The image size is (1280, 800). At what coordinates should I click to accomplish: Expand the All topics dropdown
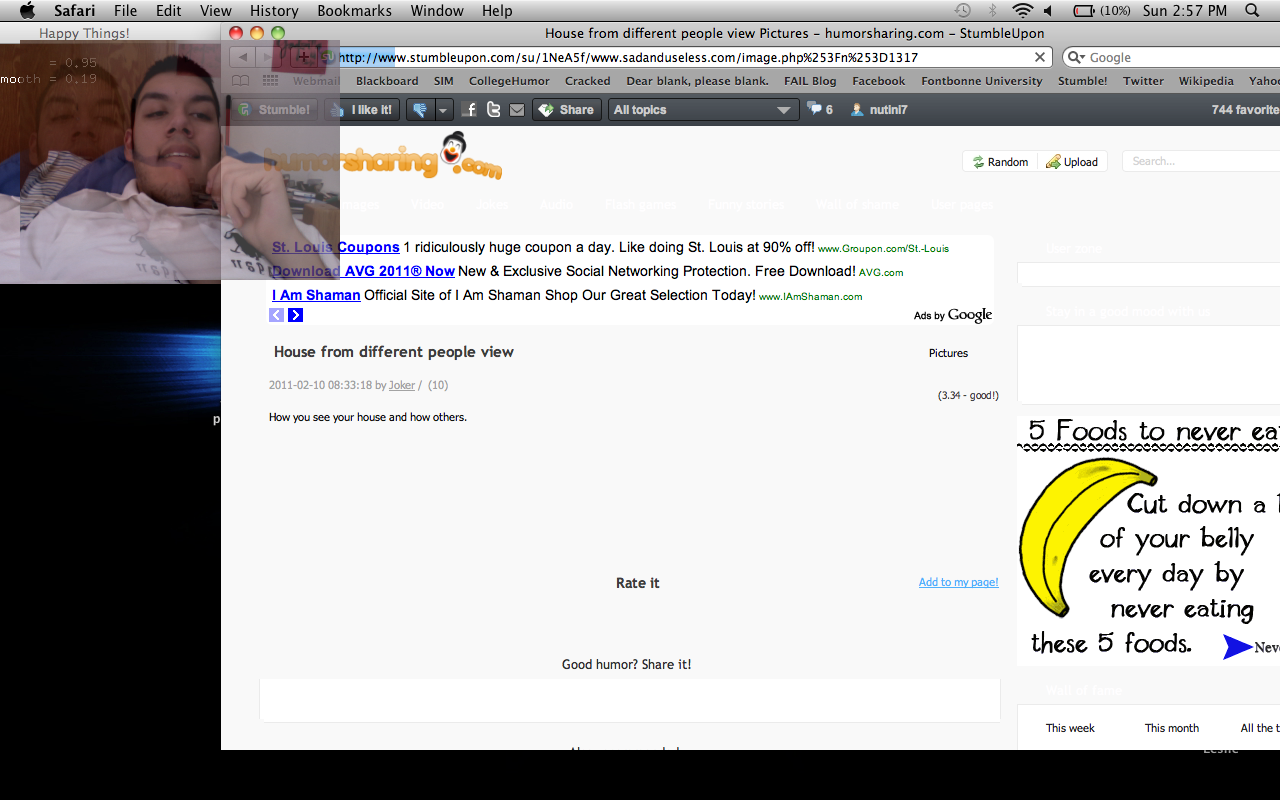pos(703,110)
